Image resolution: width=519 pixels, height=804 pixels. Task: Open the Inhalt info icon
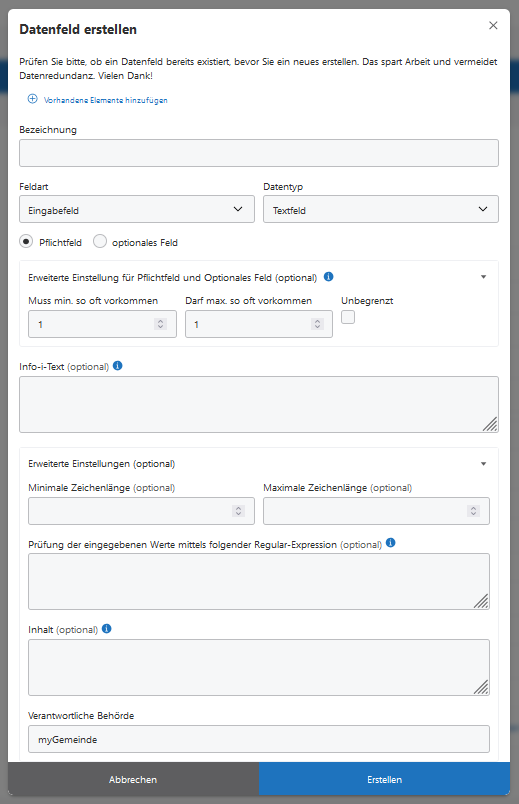pyautogui.click(x=107, y=629)
